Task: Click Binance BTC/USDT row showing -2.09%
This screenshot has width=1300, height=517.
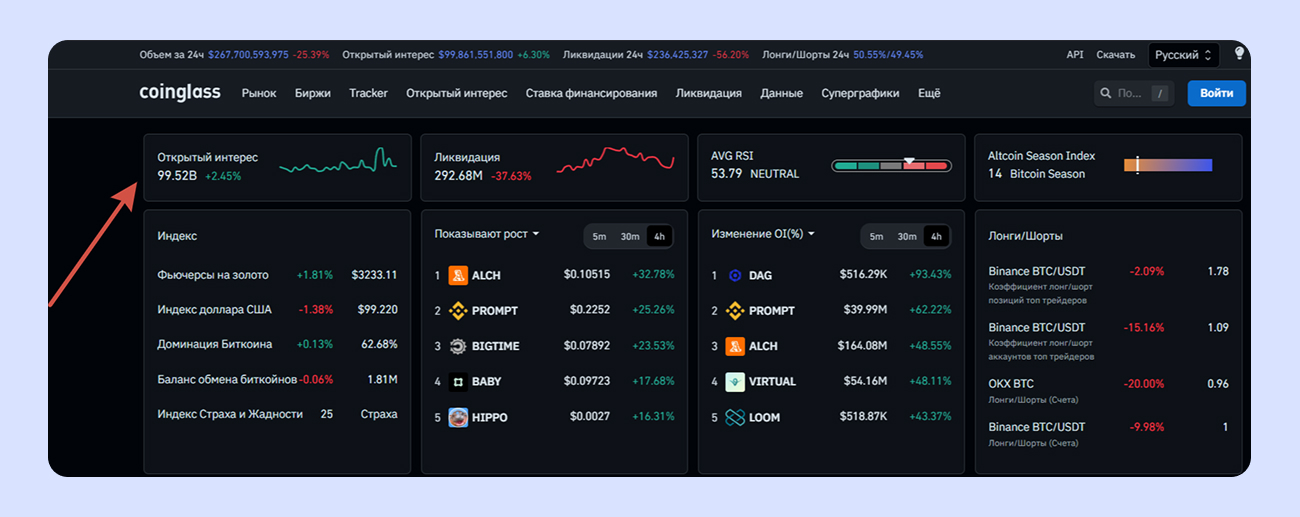Action: pos(1108,284)
